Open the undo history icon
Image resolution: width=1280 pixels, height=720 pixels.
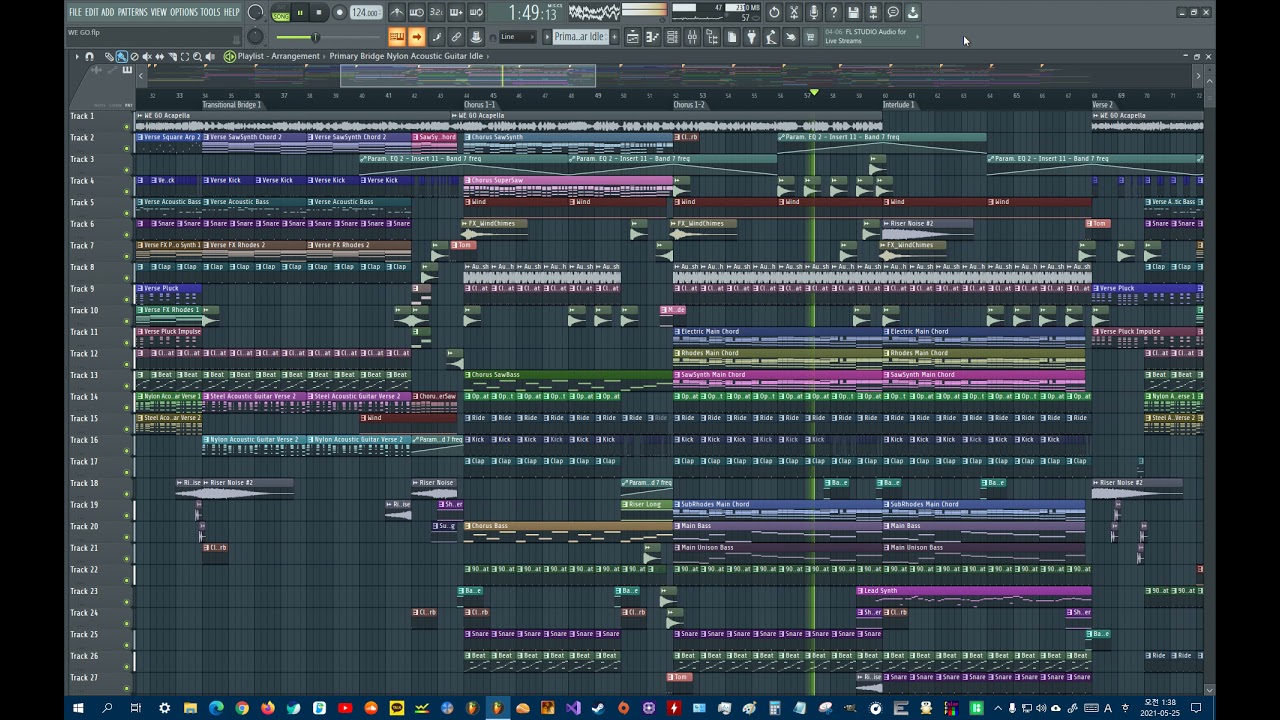(774, 13)
